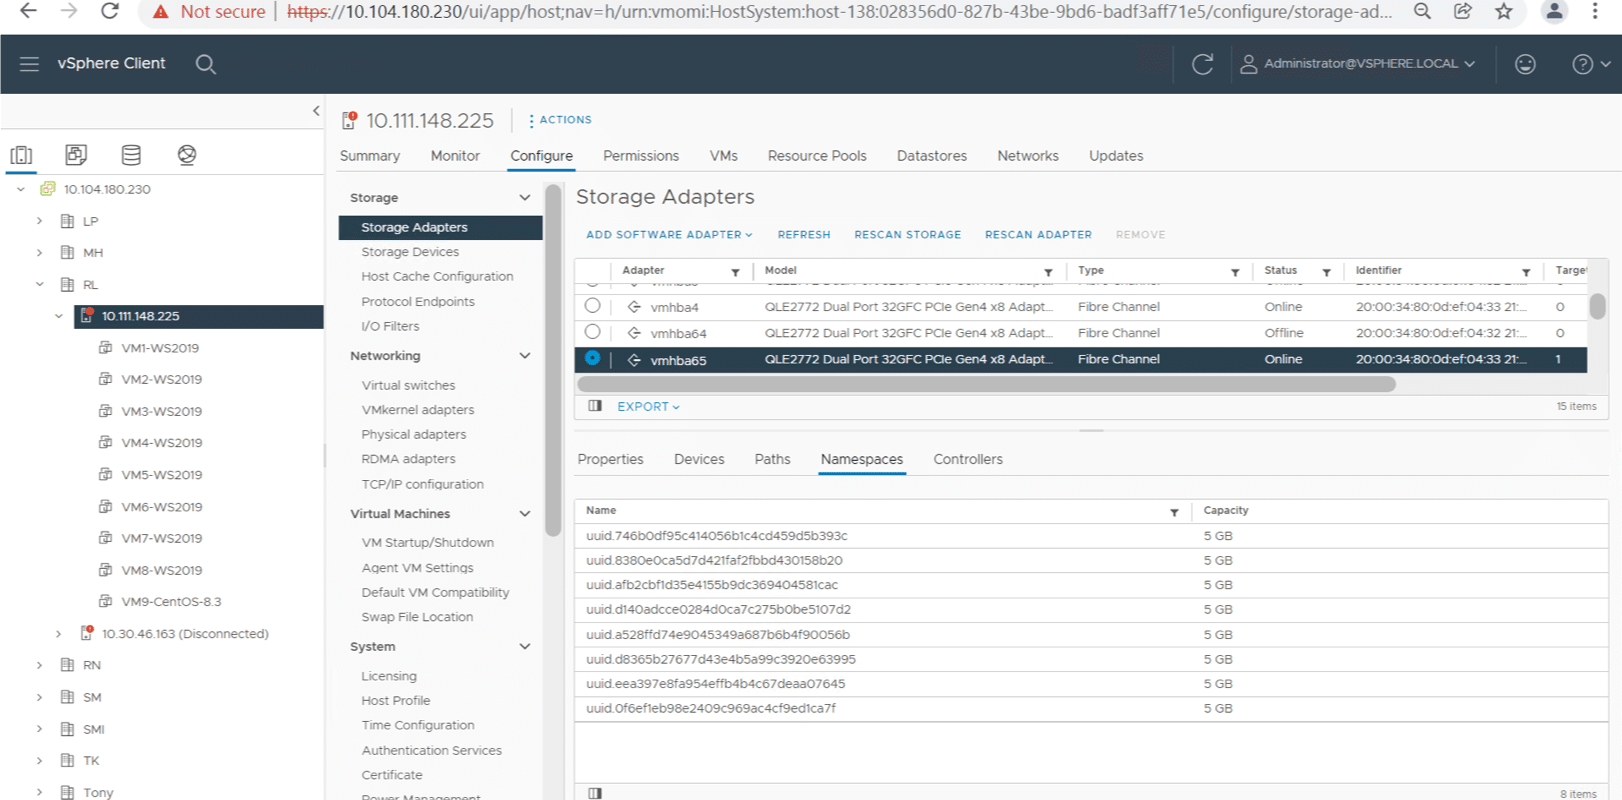Click the vSphere refresh icon in header
The image size is (1622, 800).
(x=1203, y=64)
